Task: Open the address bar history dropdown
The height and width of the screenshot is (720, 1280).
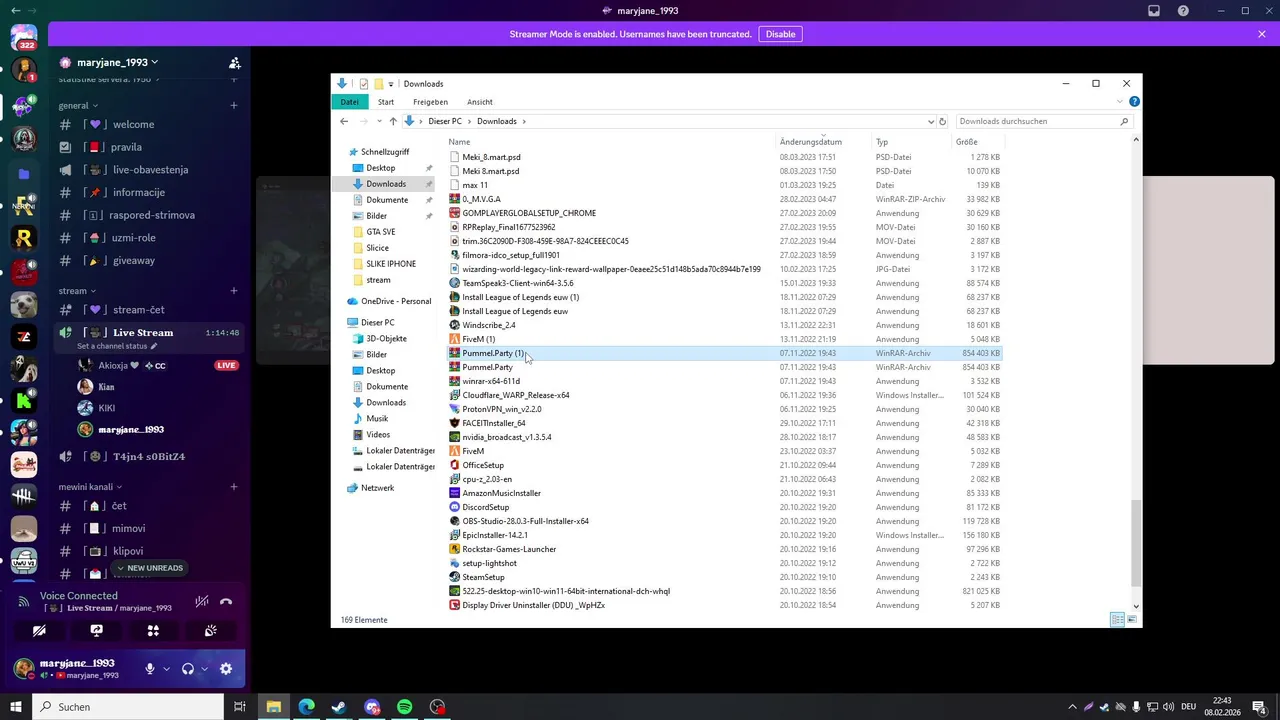Action: pos(930,121)
